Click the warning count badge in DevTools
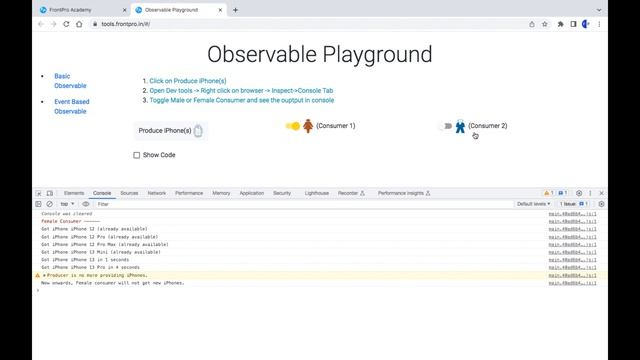Image resolution: width=640 pixels, height=360 pixels. [x=548, y=193]
